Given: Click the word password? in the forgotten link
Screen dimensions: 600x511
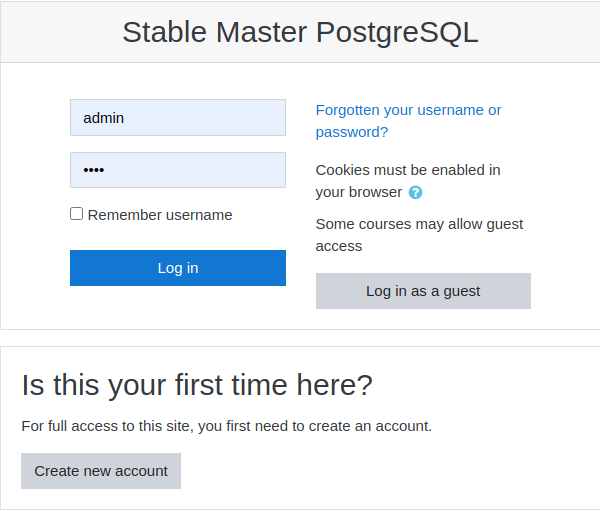Looking at the screenshot, I should click(x=352, y=132).
